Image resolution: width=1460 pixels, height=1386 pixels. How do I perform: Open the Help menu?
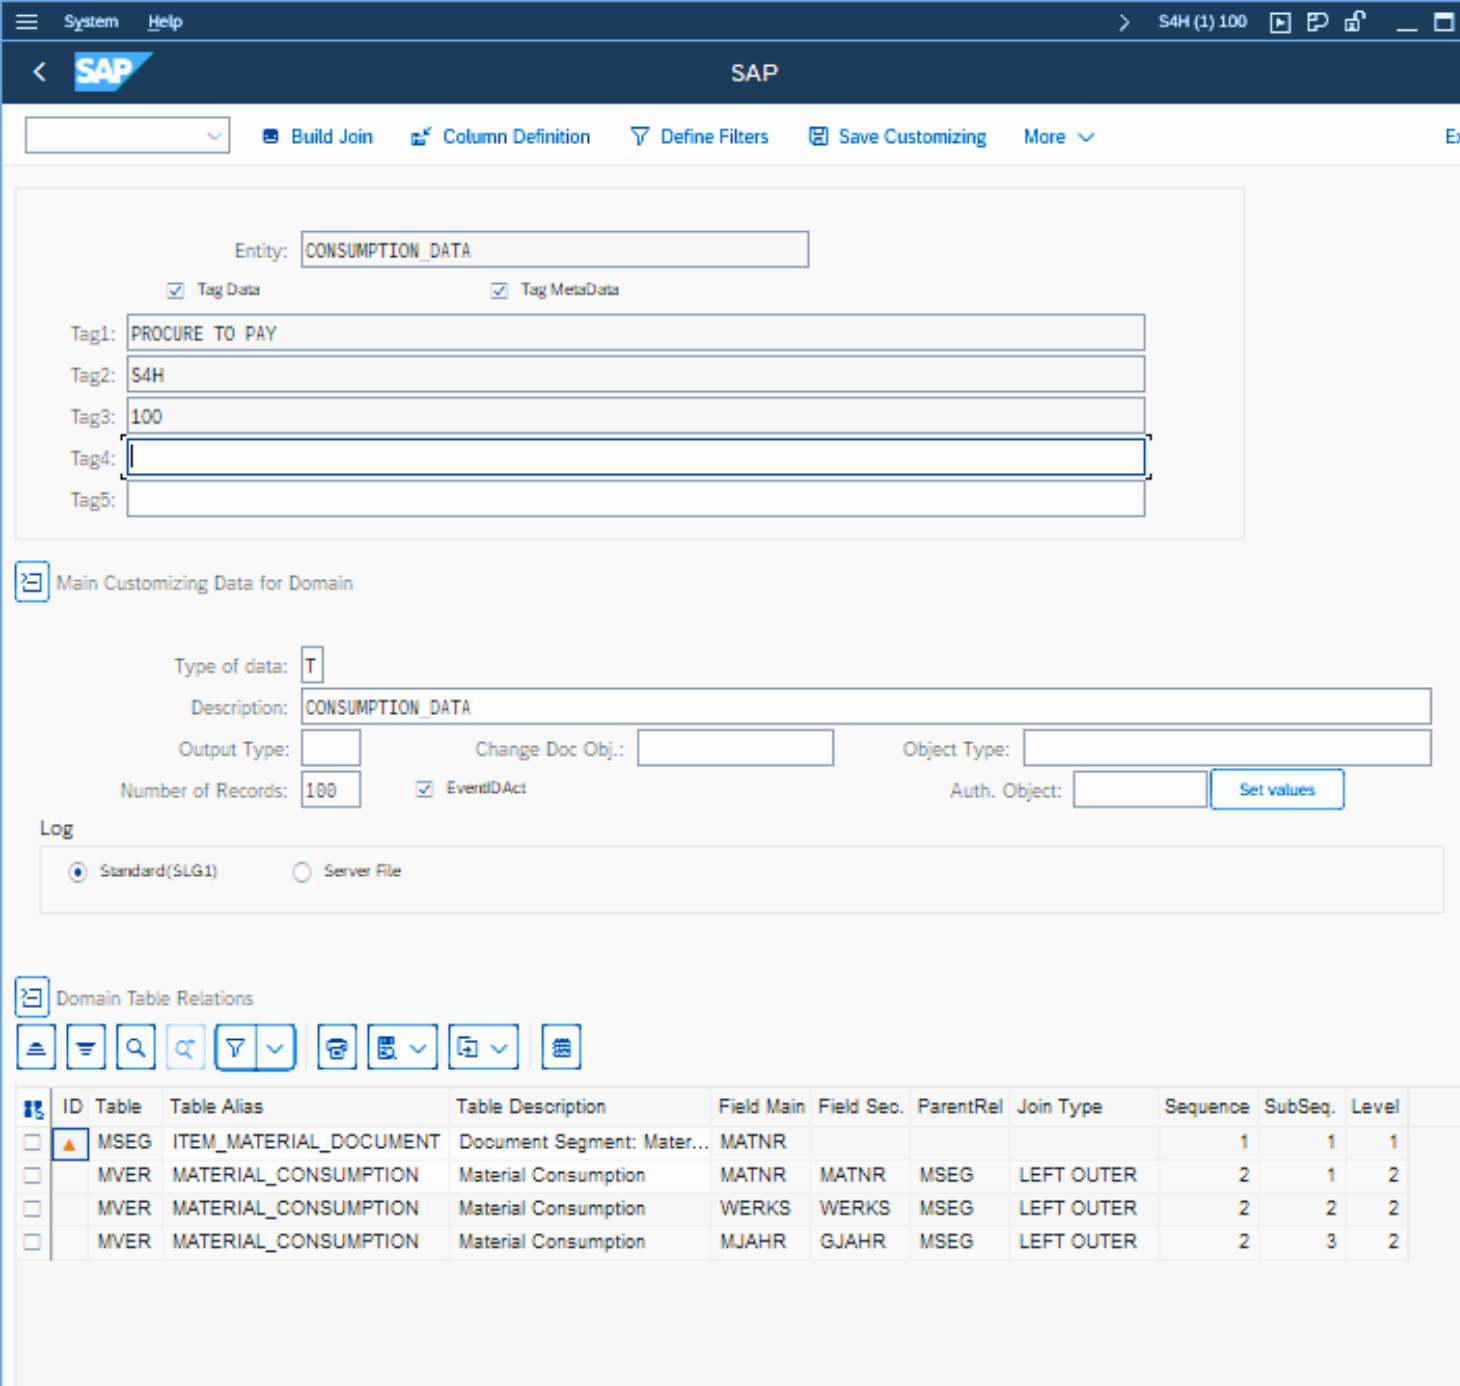tap(165, 21)
